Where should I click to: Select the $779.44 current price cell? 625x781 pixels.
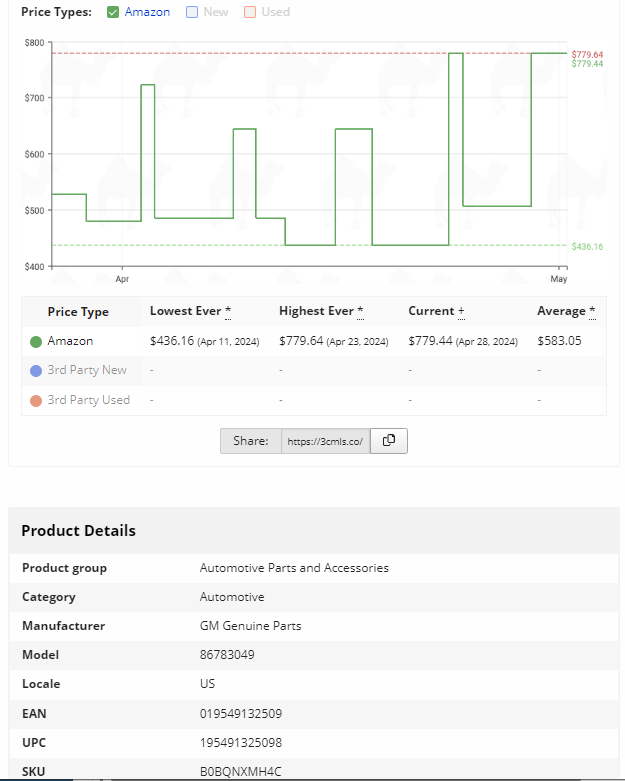coord(463,341)
